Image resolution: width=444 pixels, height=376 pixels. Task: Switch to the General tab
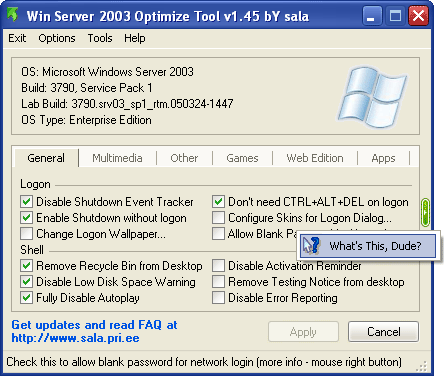46,158
